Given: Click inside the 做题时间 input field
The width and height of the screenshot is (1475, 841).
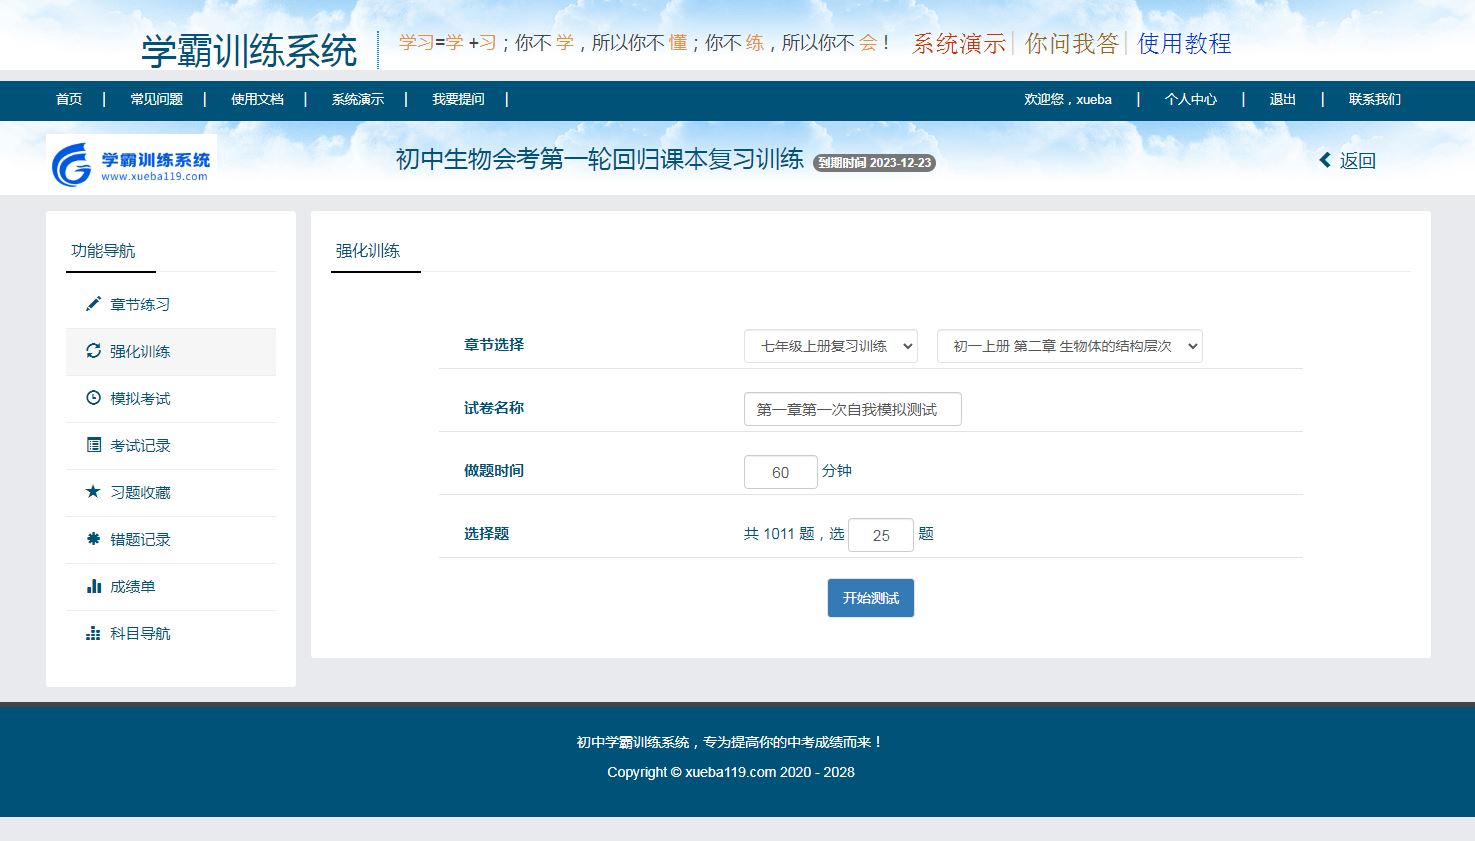Looking at the screenshot, I should [x=780, y=471].
